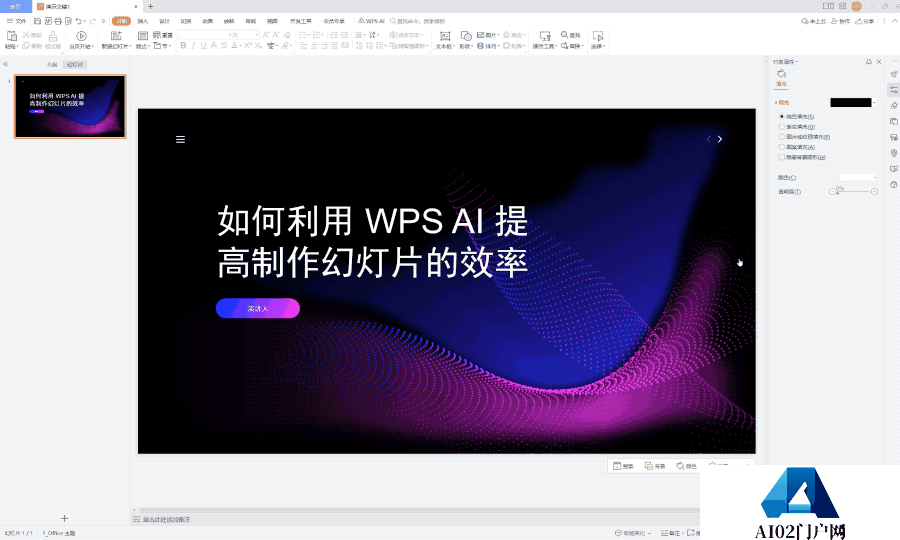Add a new slide with plus button

[x=64, y=518]
